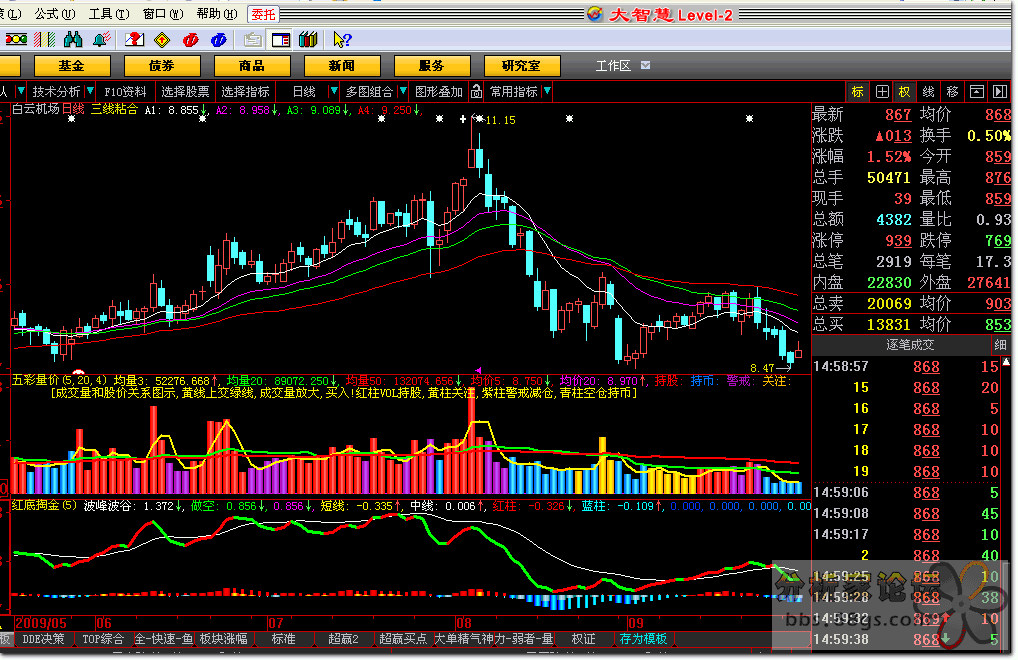
Task: Click the crosshair grid box icon
Action: point(882,92)
